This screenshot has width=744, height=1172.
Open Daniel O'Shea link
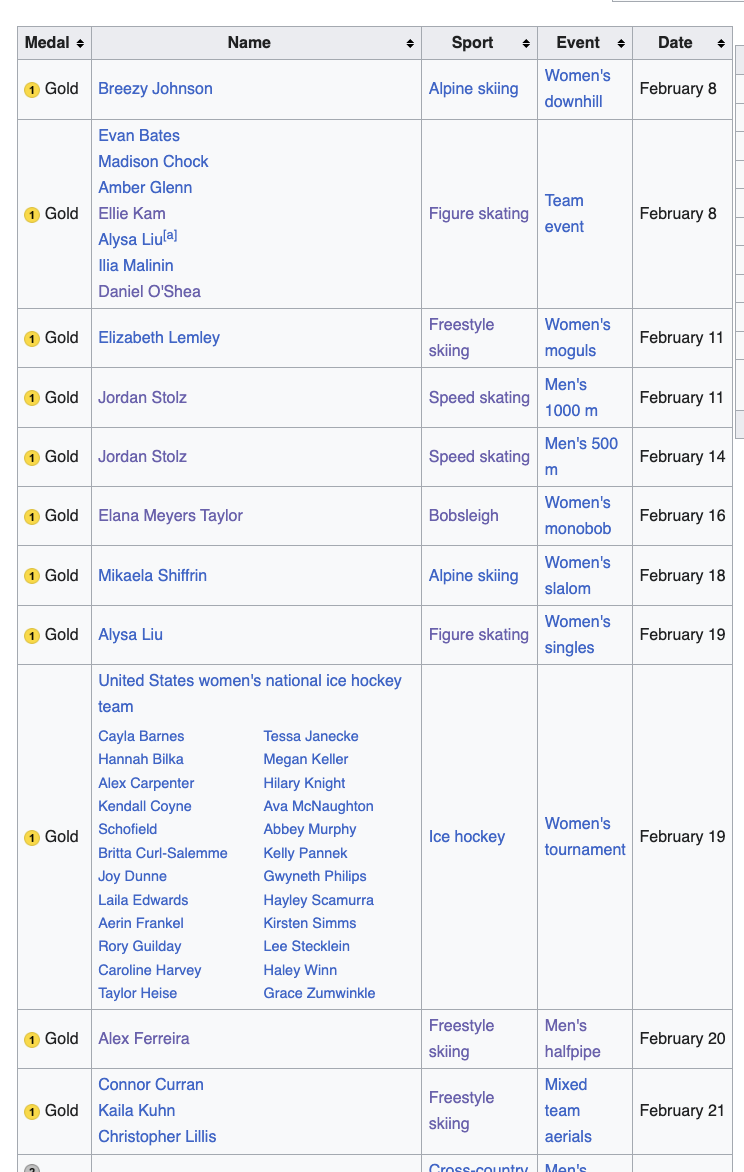(x=150, y=292)
